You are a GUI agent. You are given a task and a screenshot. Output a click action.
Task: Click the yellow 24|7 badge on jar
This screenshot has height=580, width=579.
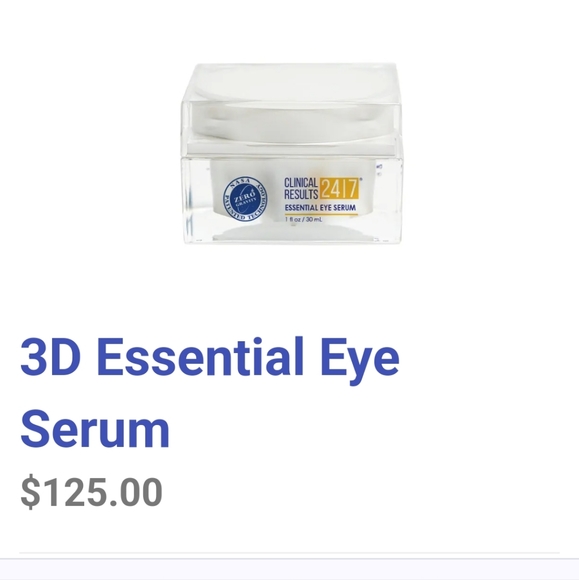(x=339, y=188)
